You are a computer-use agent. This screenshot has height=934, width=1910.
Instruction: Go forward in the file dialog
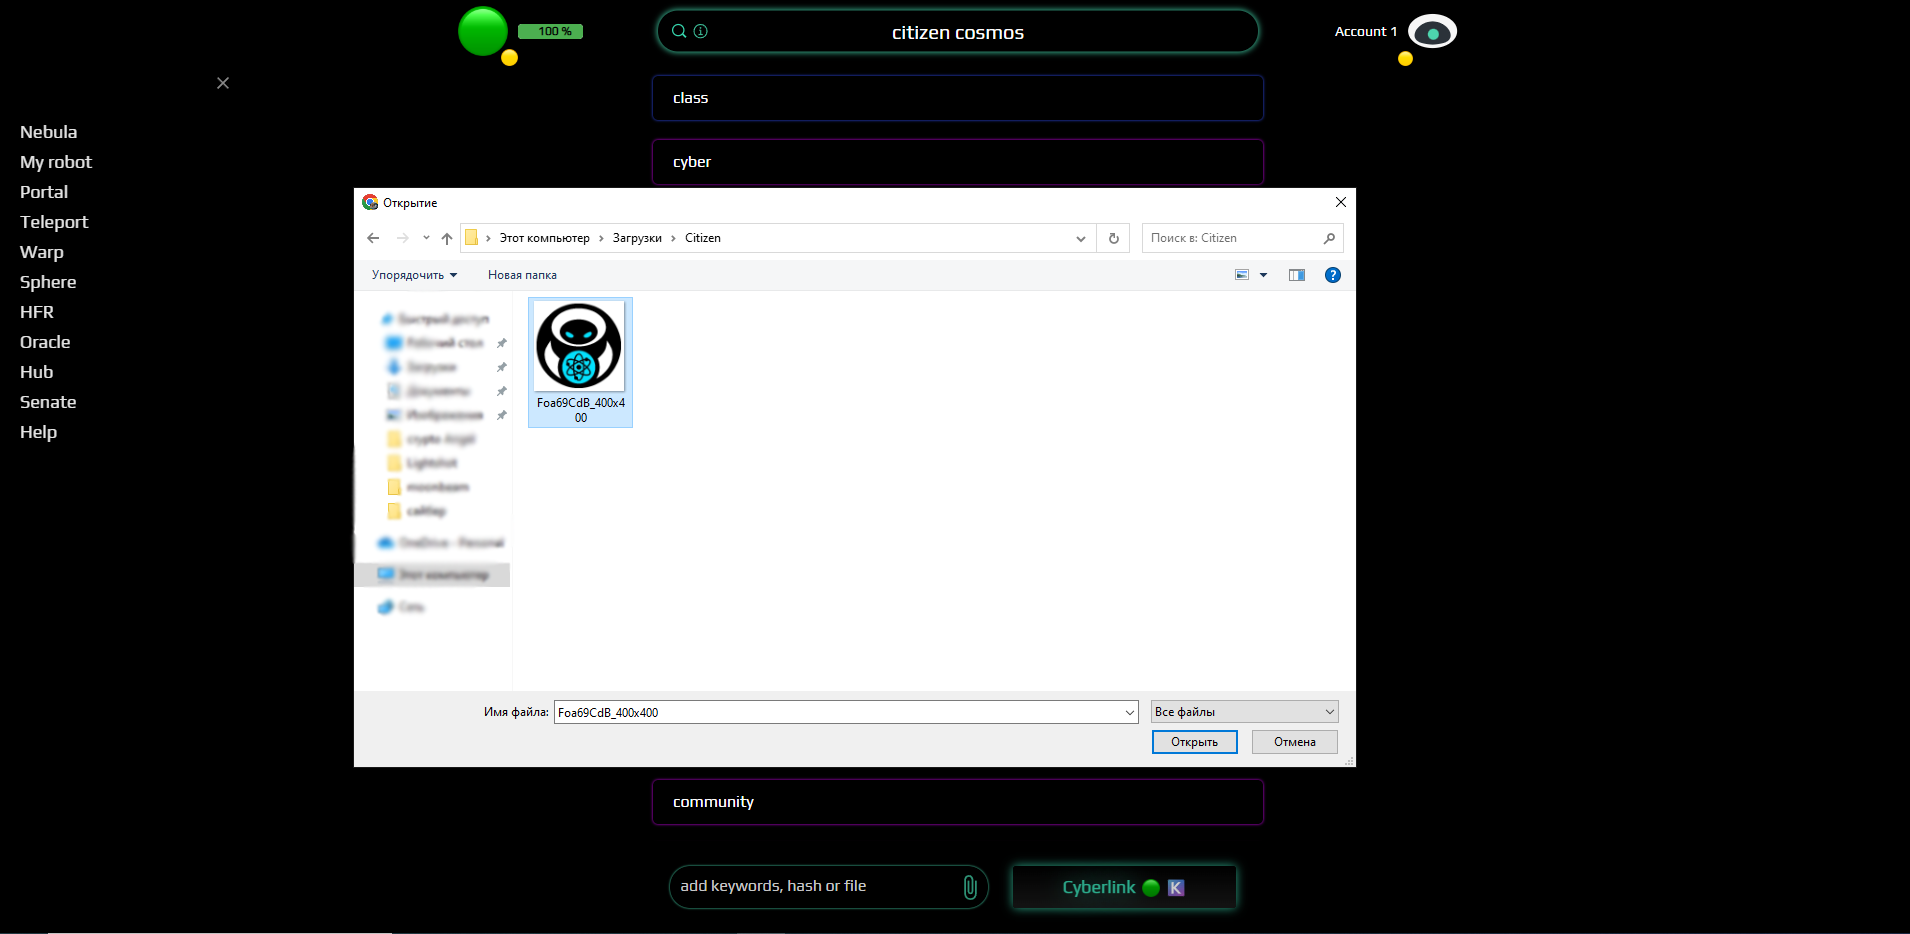[403, 238]
